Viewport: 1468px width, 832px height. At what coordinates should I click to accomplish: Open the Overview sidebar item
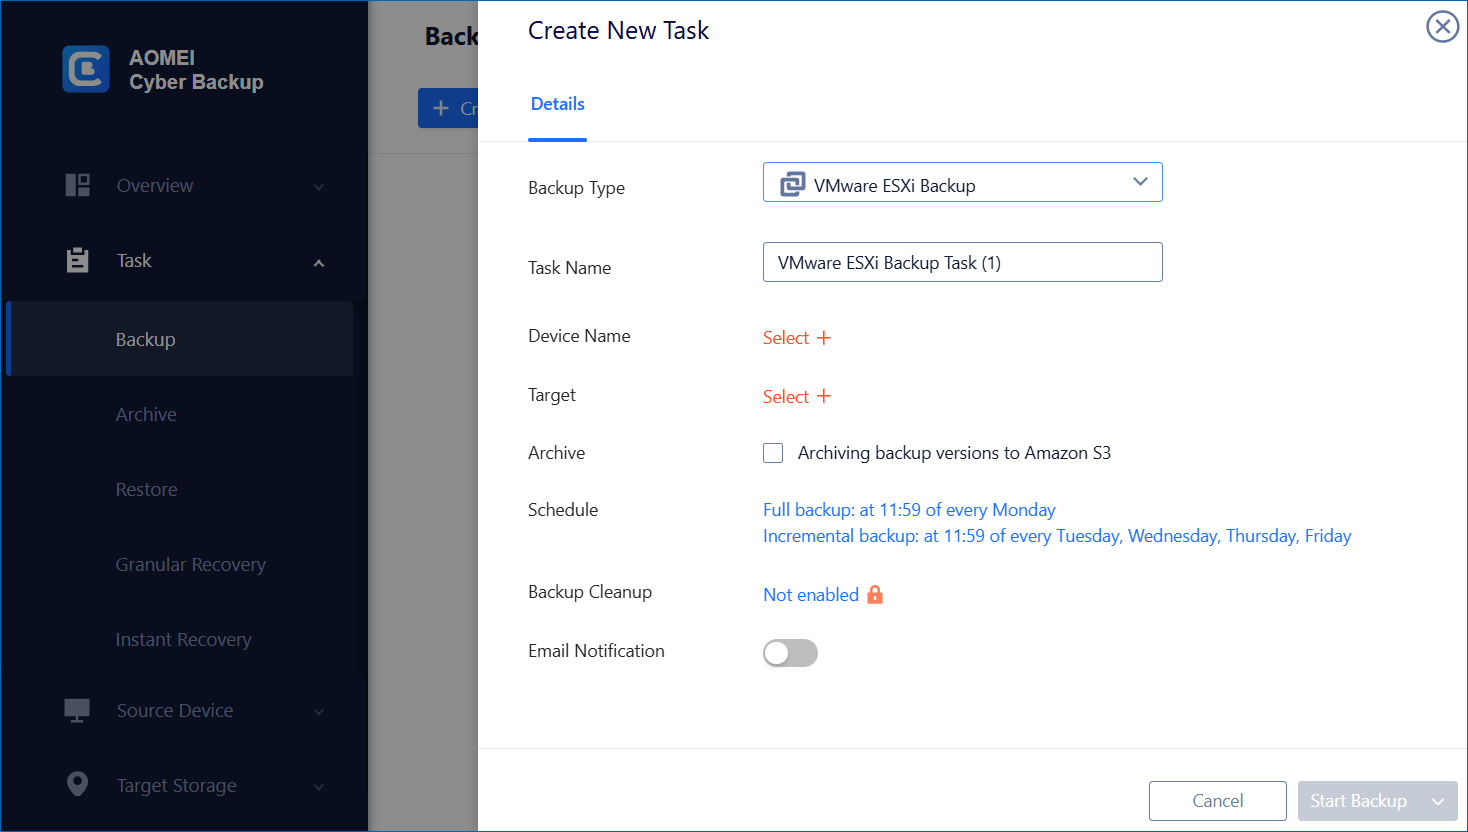click(x=155, y=185)
